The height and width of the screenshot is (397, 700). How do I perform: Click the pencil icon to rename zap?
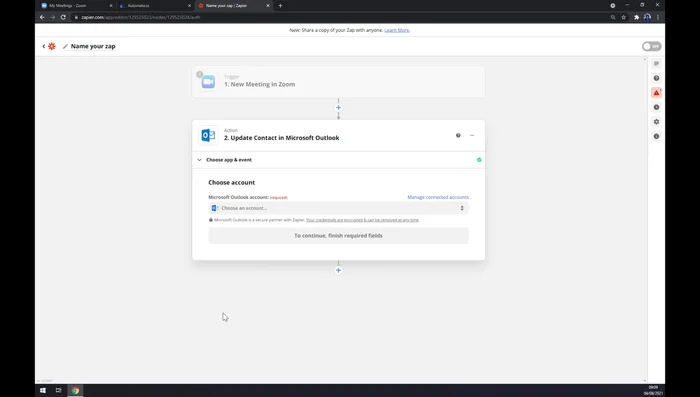65,46
